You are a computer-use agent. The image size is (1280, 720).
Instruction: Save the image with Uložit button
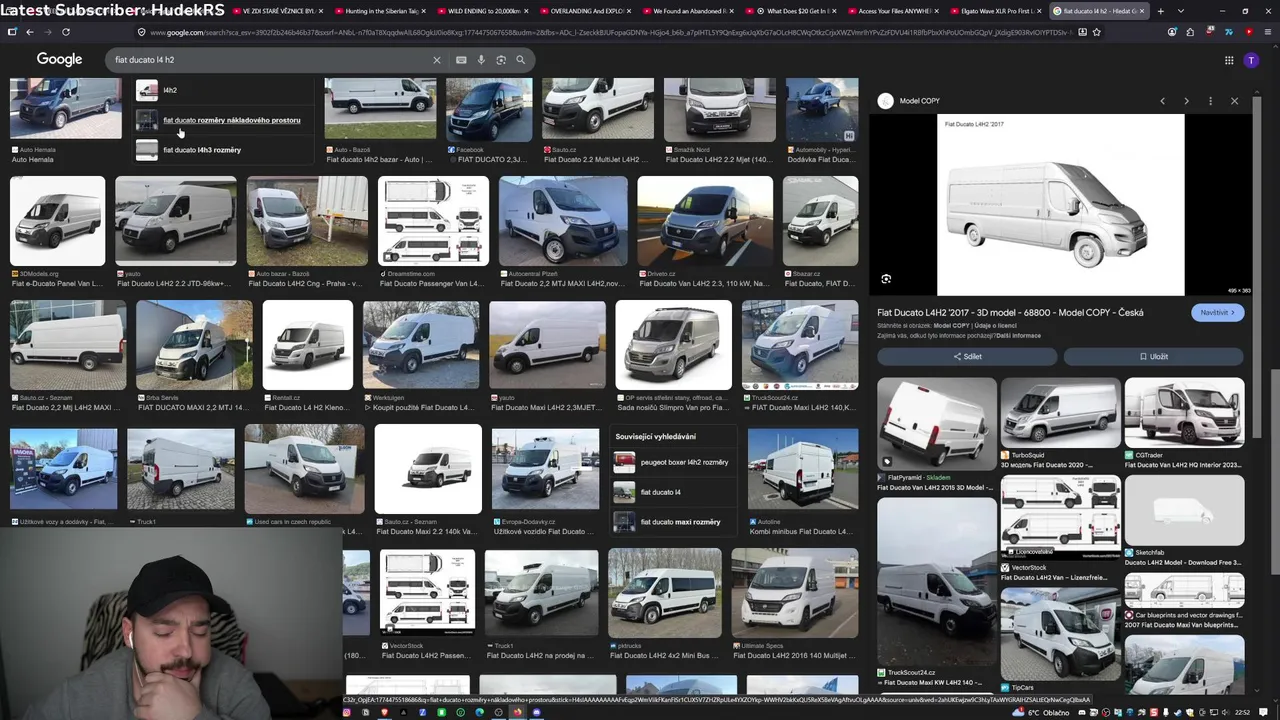[1153, 356]
